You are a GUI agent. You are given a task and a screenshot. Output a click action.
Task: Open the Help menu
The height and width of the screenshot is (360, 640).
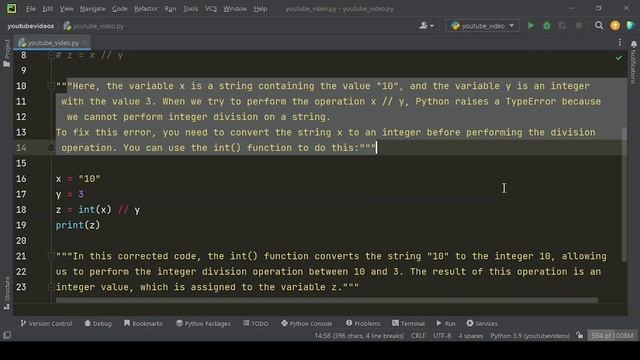point(260,9)
